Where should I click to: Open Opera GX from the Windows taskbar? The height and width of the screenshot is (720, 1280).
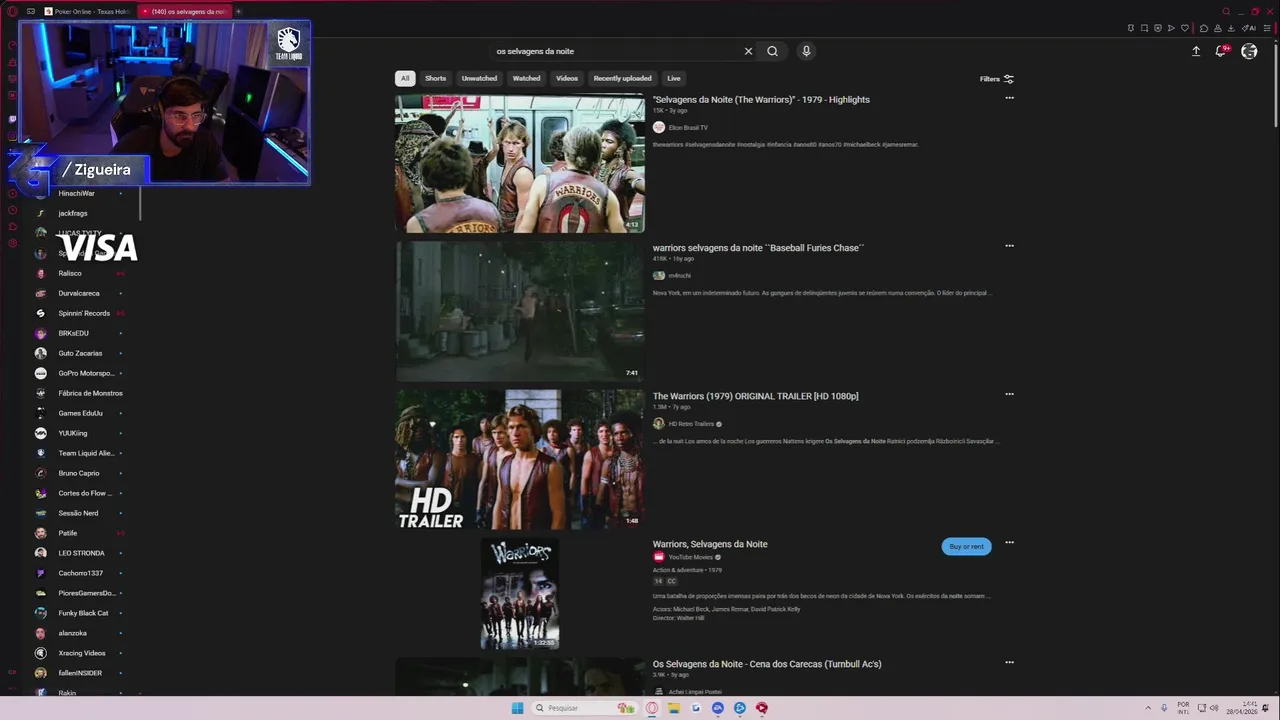click(652, 708)
